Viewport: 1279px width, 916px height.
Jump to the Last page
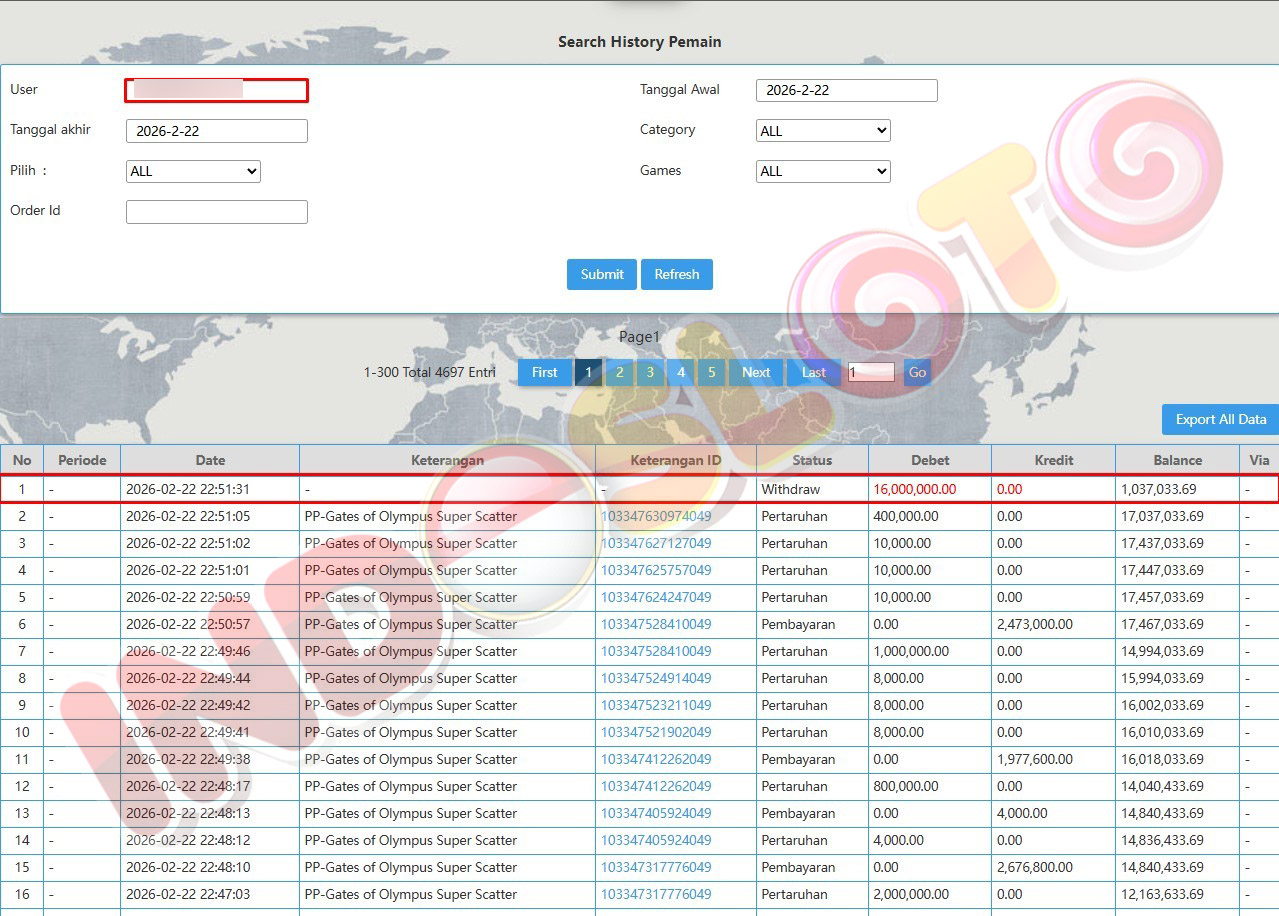coord(813,372)
